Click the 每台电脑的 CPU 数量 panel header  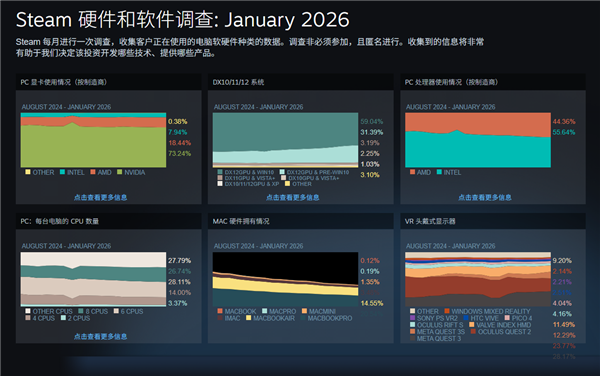[x=108, y=221]
